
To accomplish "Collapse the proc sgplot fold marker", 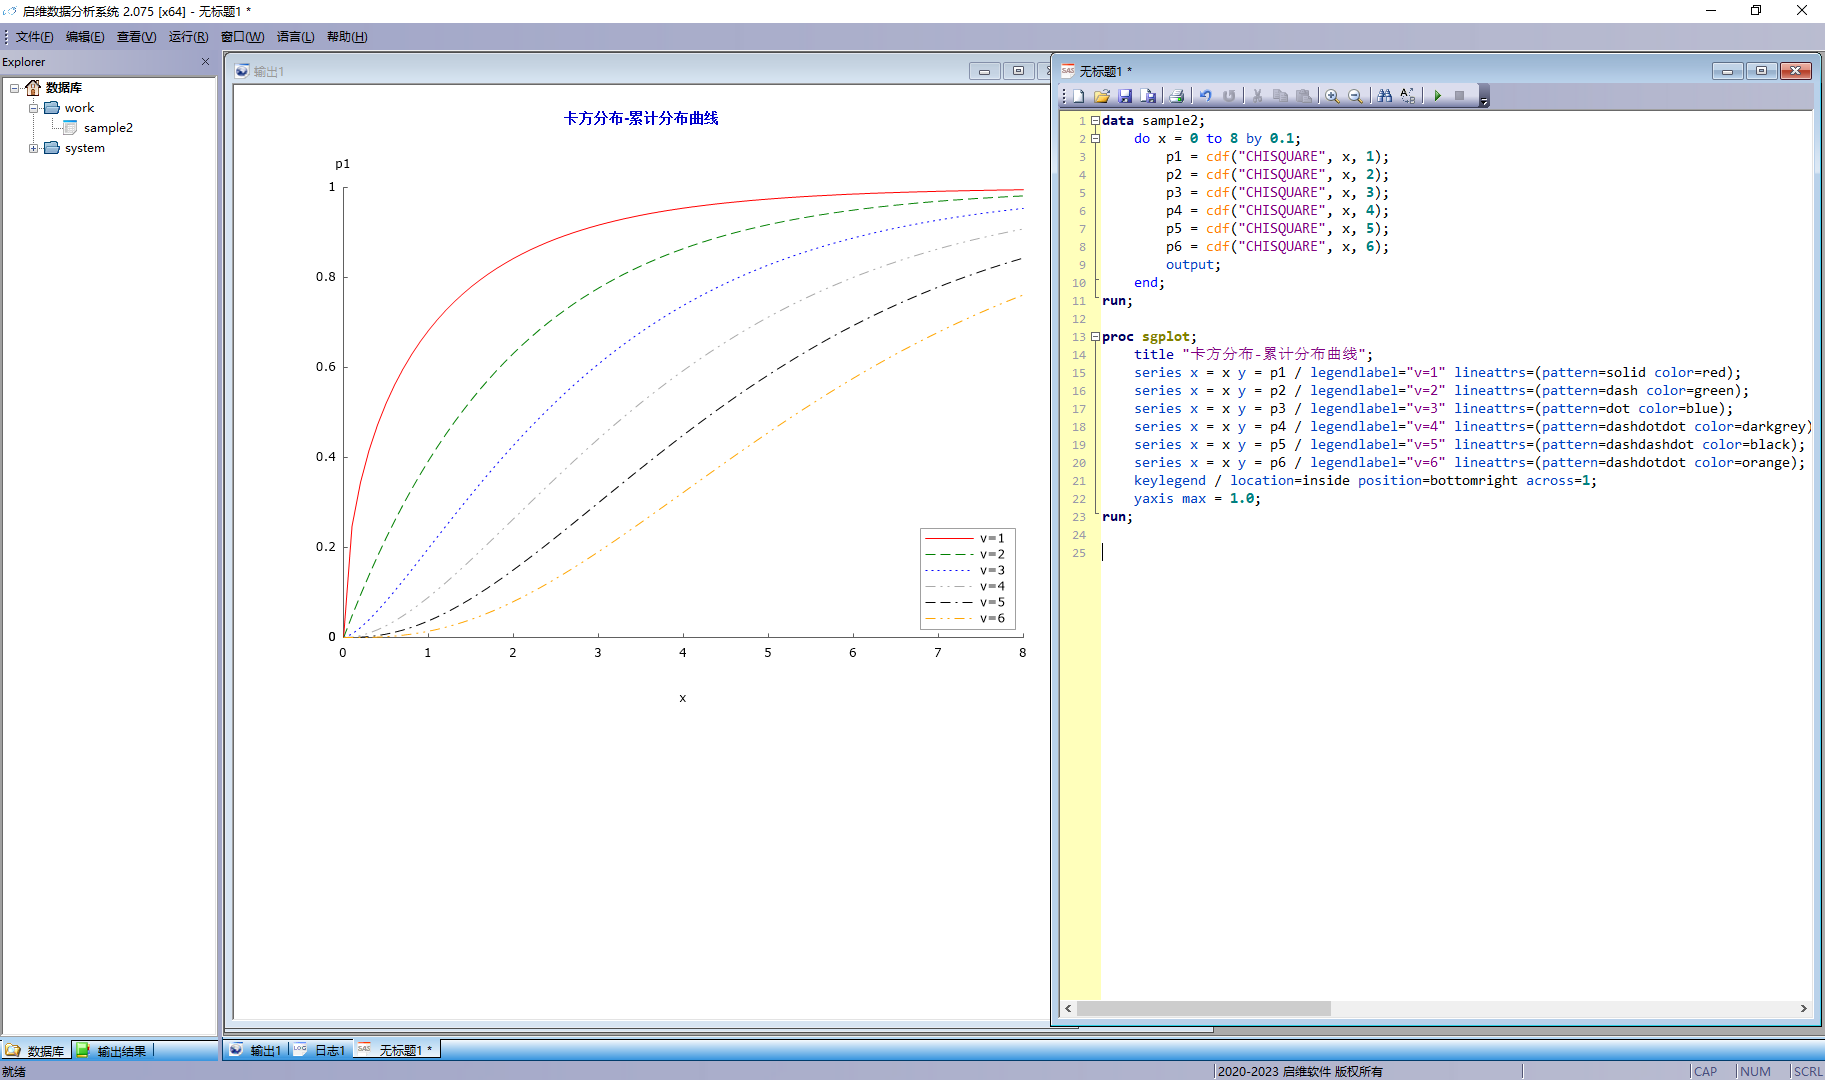I will point(1096,337).
